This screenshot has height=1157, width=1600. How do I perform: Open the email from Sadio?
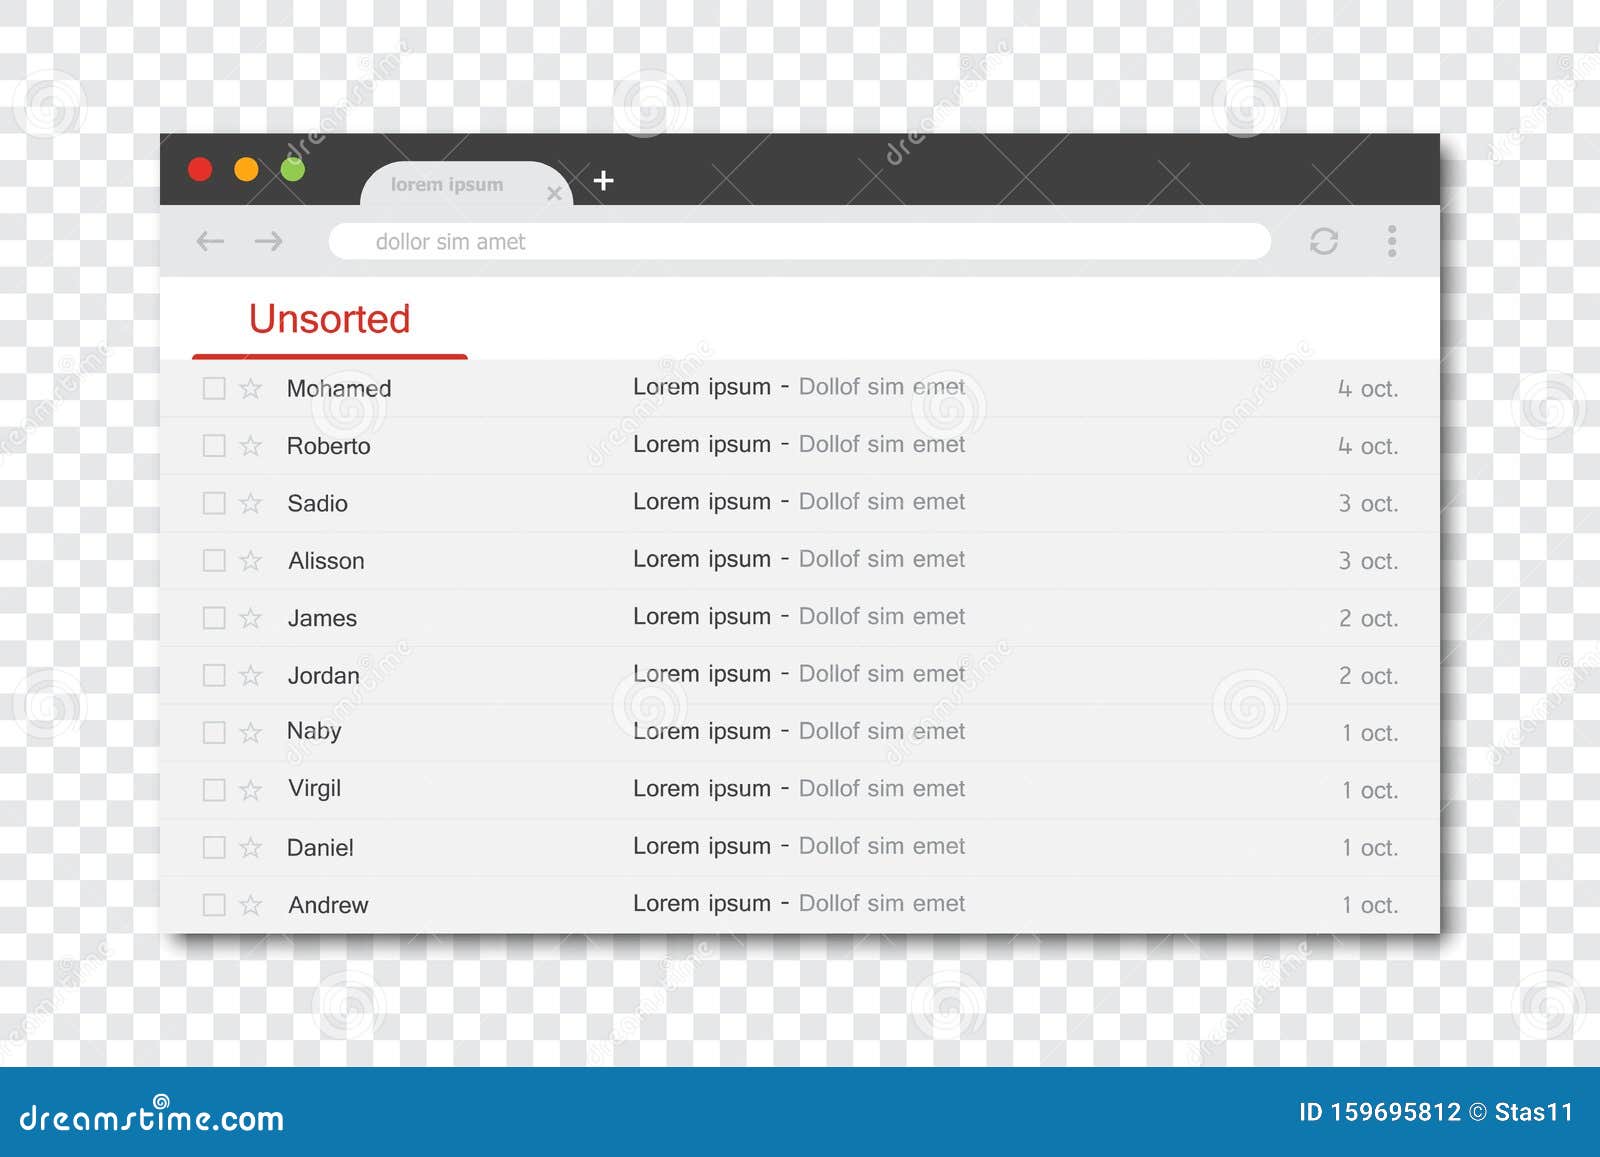797,502
